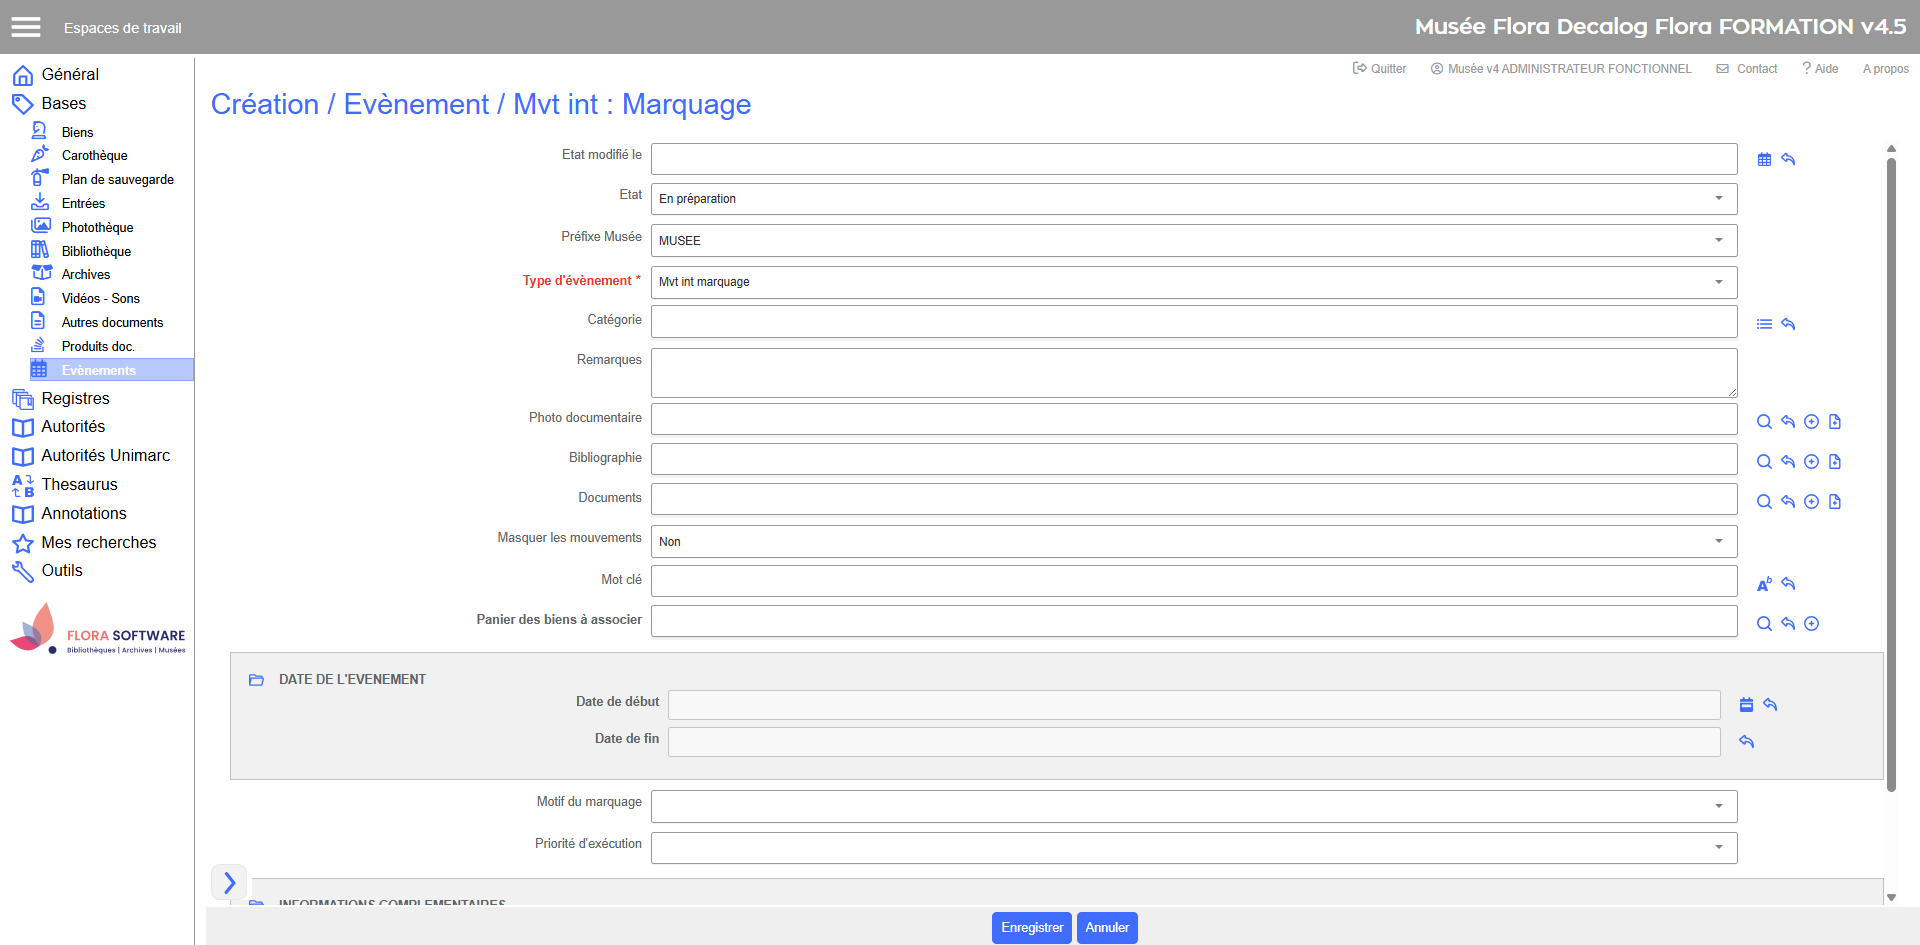This screenshot has width=1920, height=945.
Task: Select Photothèque in the Bases menu
Action: point(97,228)
